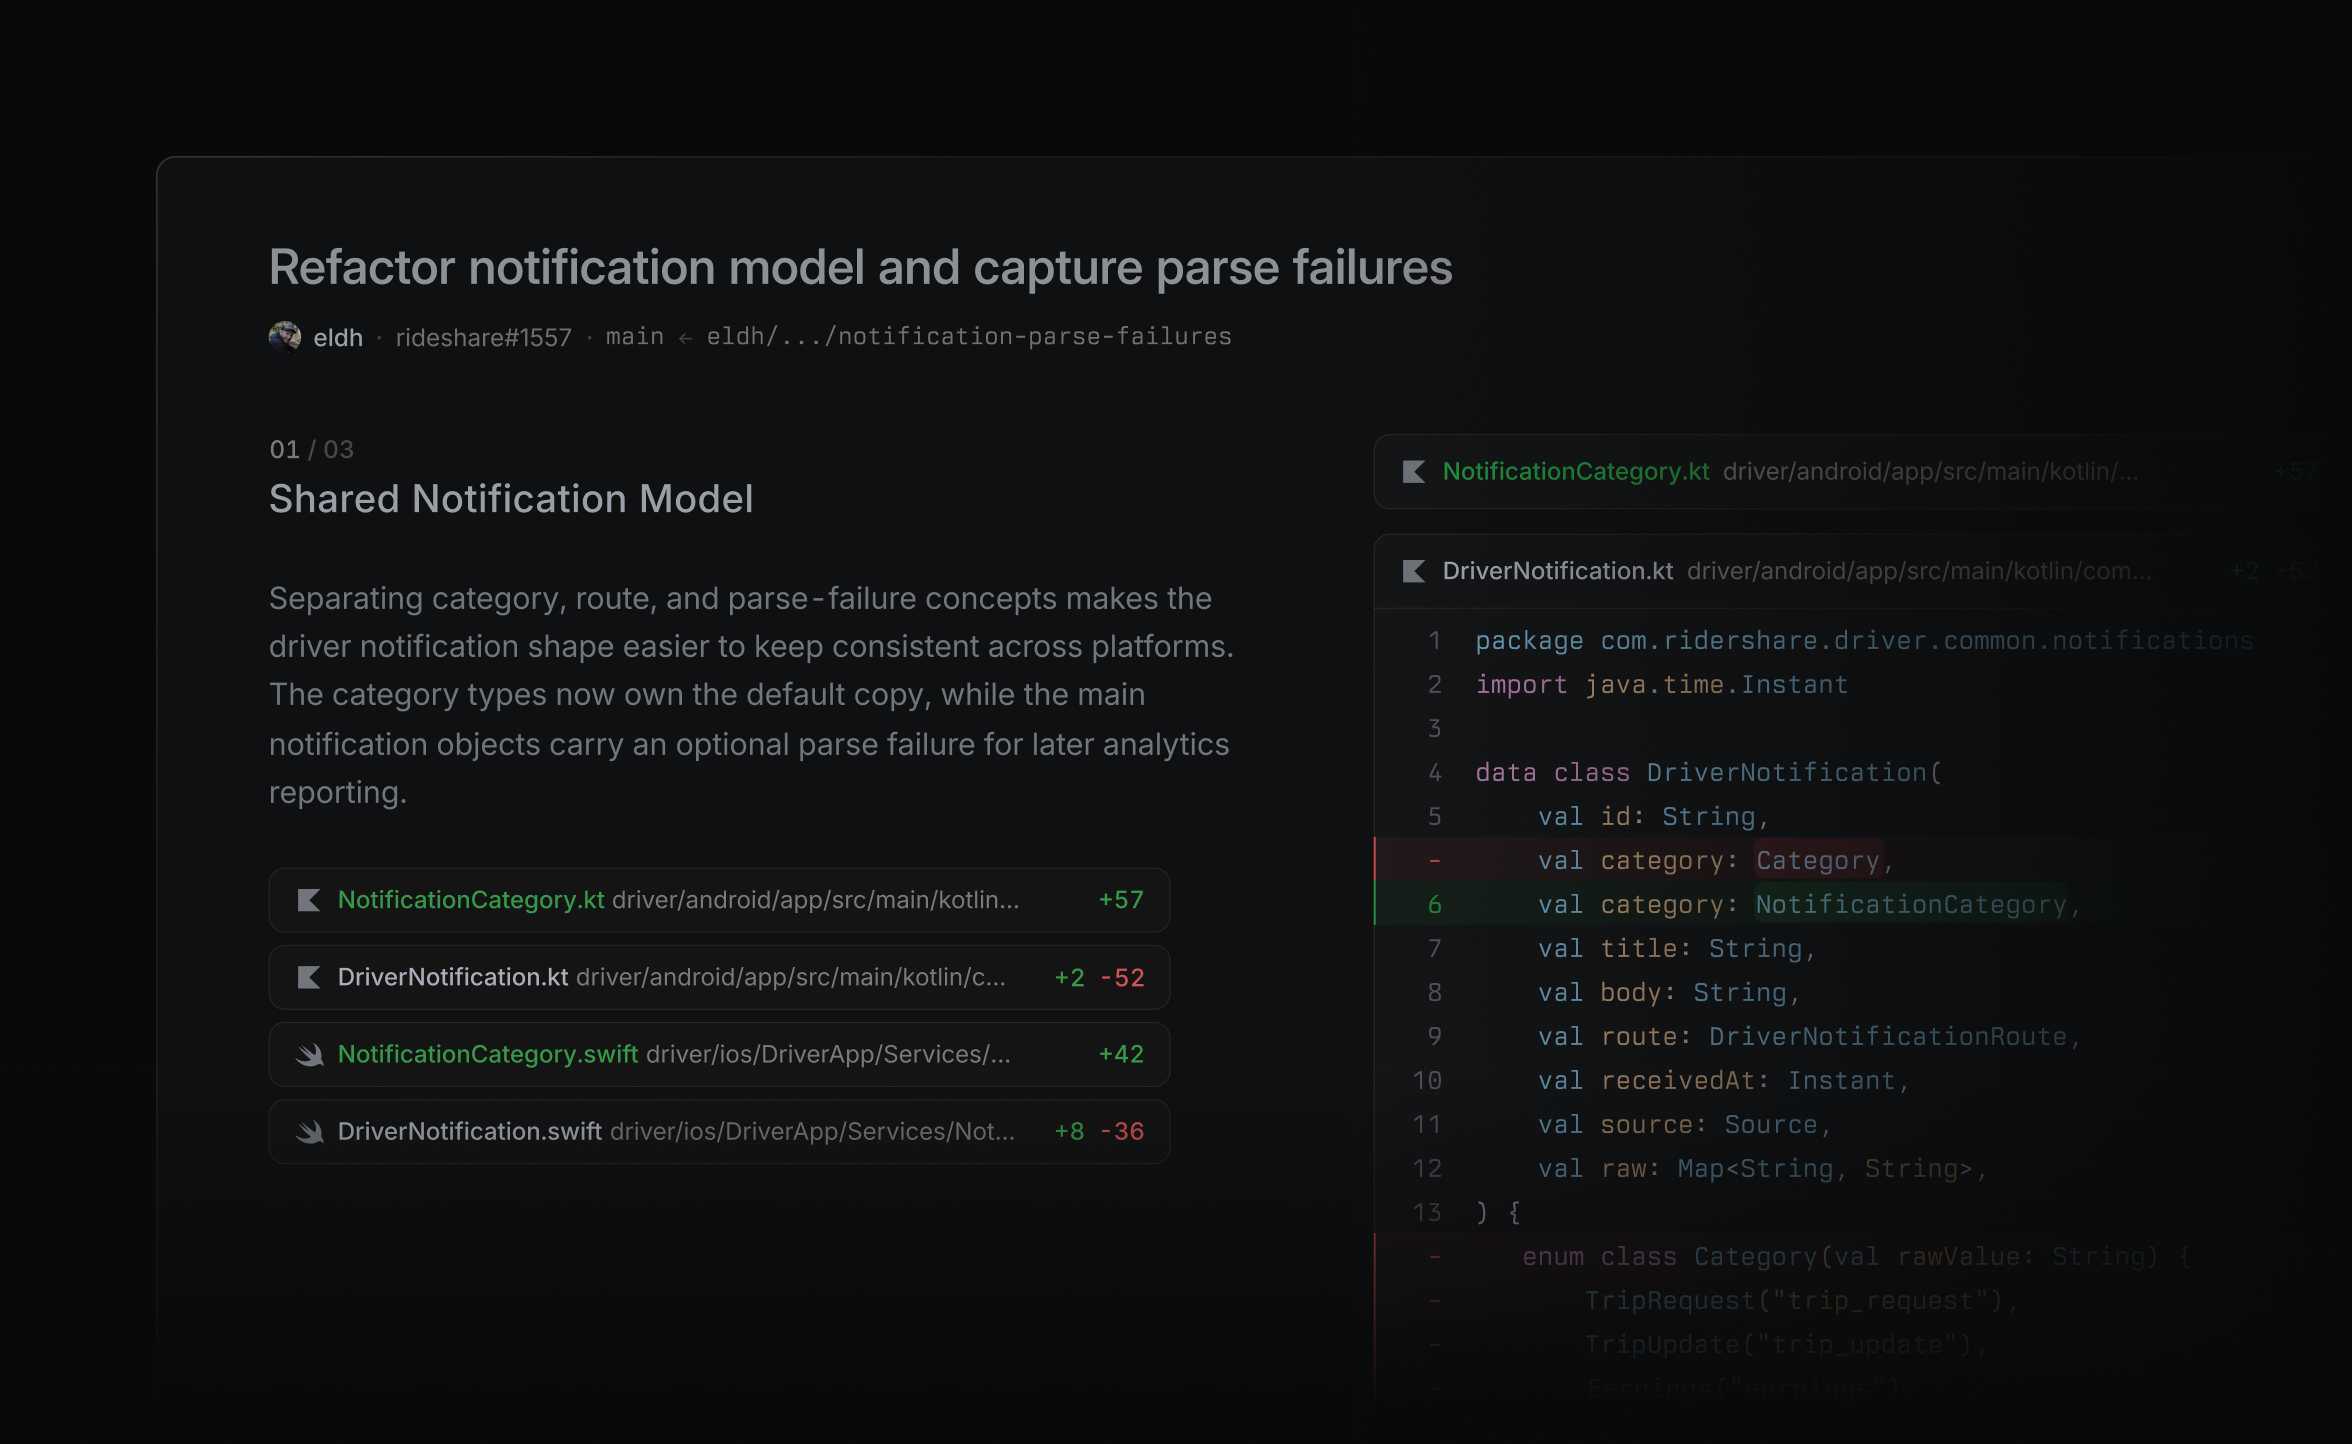
Task: Click the Kotlin icon in NotificationCategory.kt list row
Action: click(x=309, y=900)
